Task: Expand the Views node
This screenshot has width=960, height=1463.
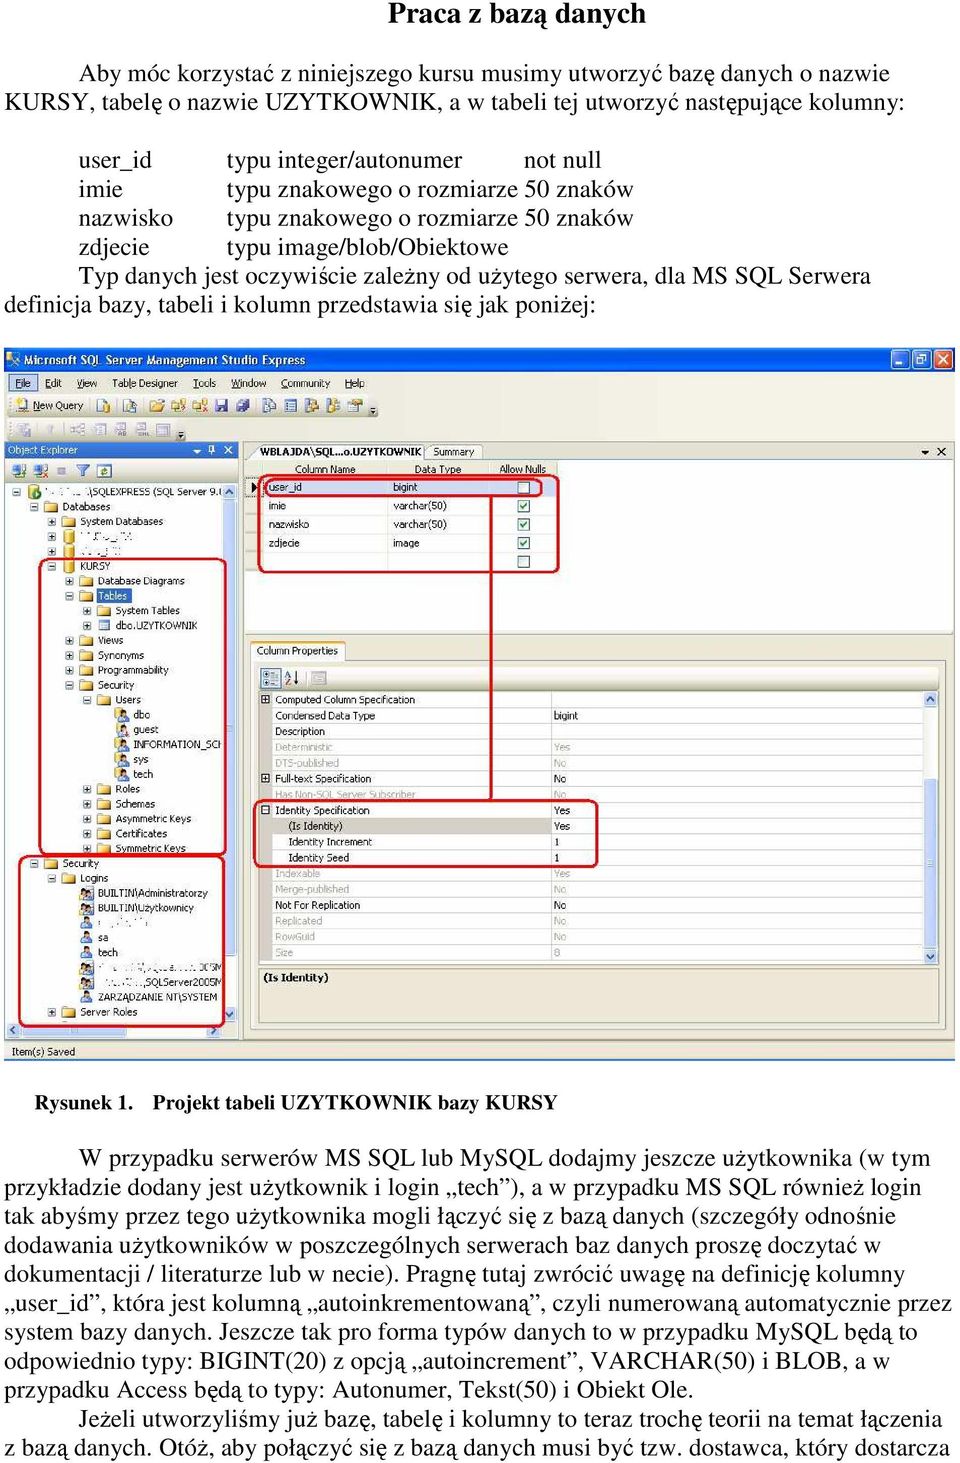Action: (x=70, y=641)
